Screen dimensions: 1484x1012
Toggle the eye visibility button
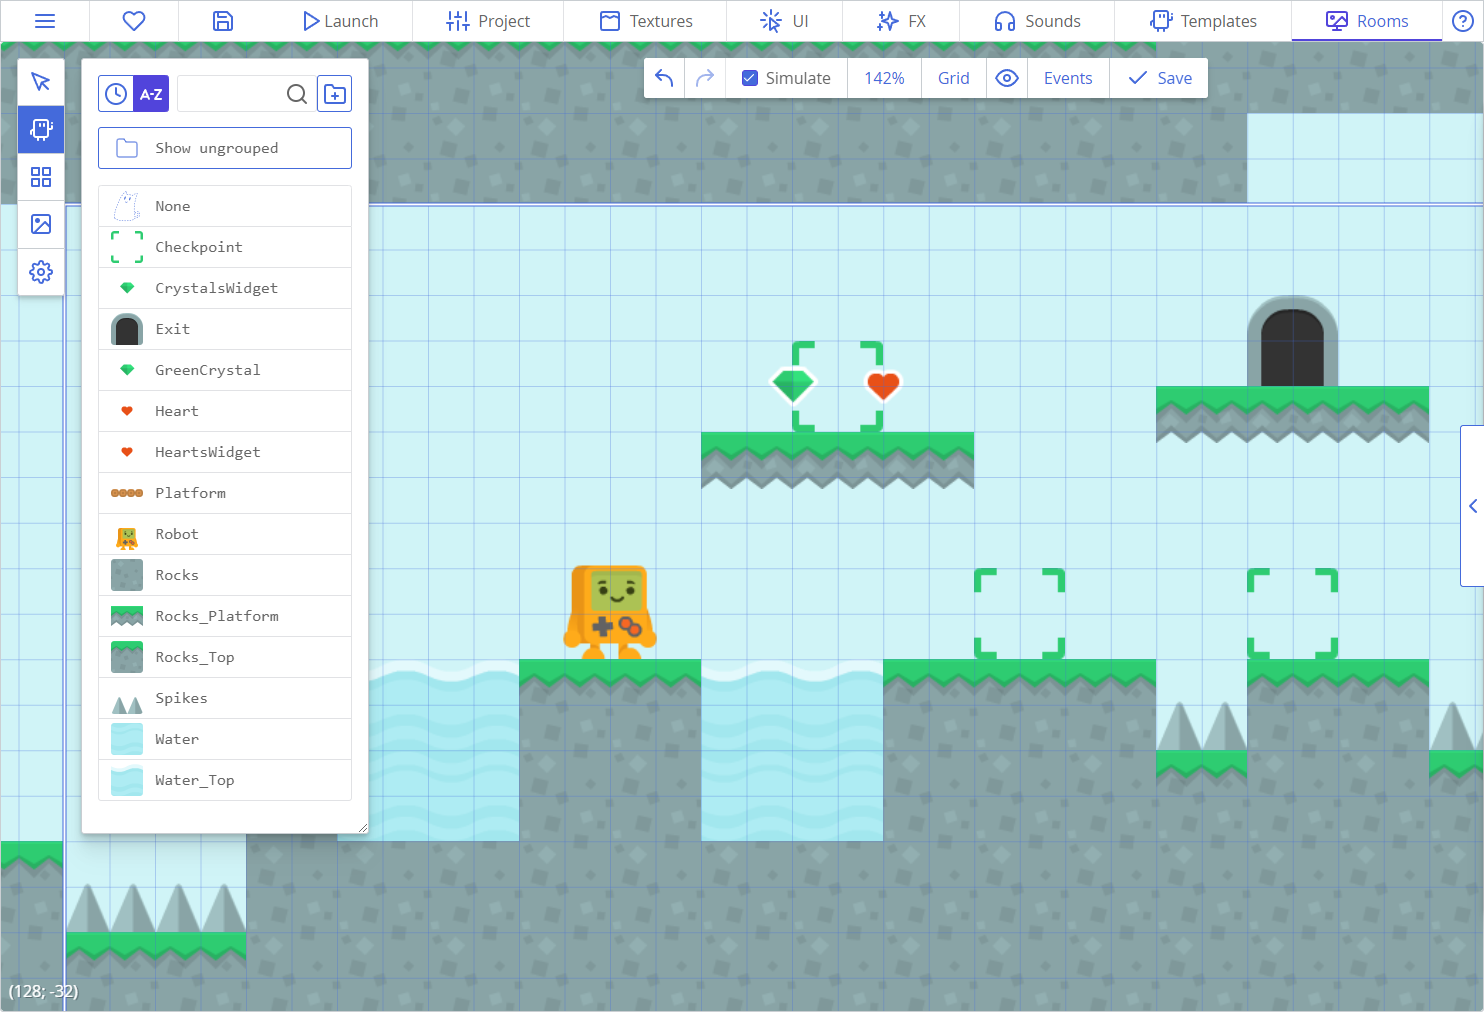click(x=1007, y=78)
